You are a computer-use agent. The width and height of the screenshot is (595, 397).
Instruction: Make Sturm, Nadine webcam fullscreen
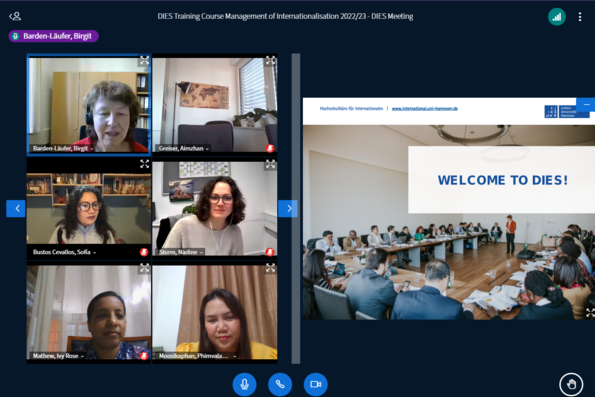coord(270,164)
